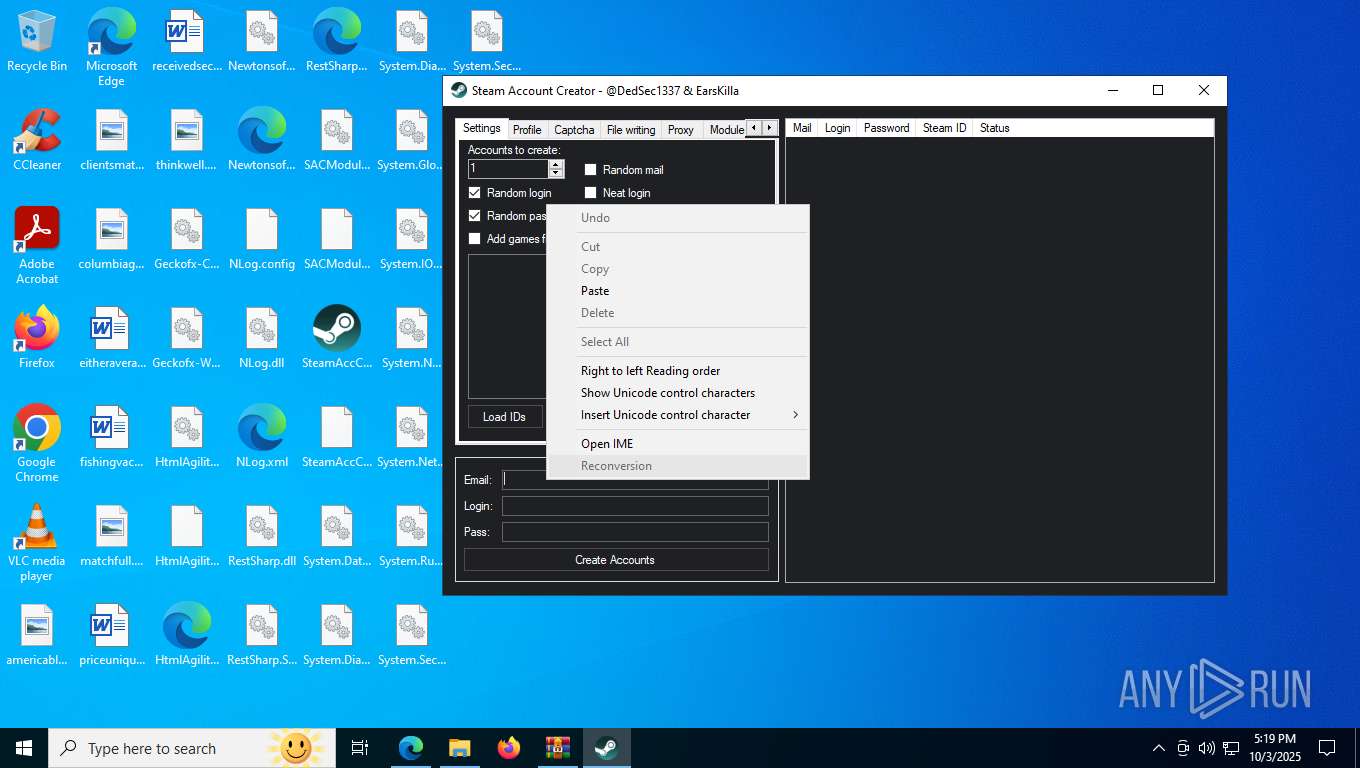Open the Module tab

click(726, 130)
